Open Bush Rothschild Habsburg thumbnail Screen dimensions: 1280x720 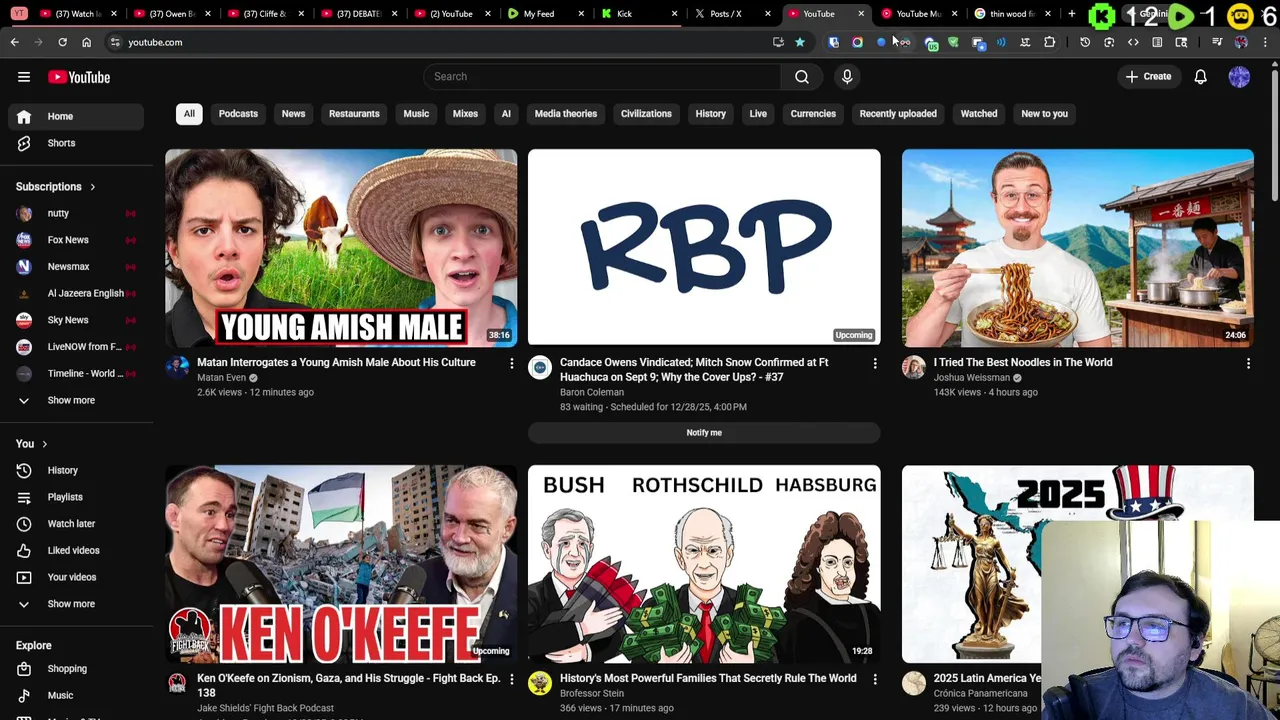tap(704, 564)
